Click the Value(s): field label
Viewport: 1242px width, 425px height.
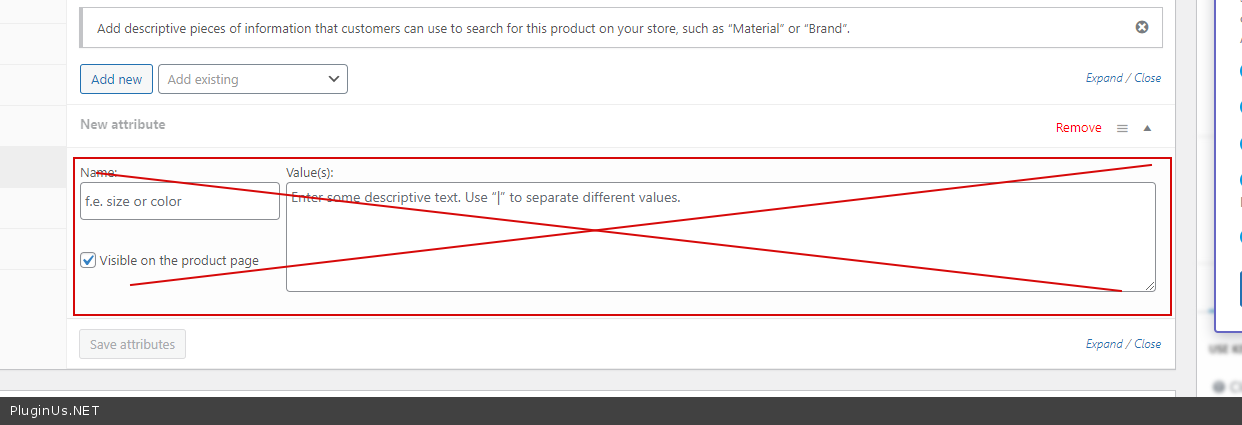[x=309, y=172]
